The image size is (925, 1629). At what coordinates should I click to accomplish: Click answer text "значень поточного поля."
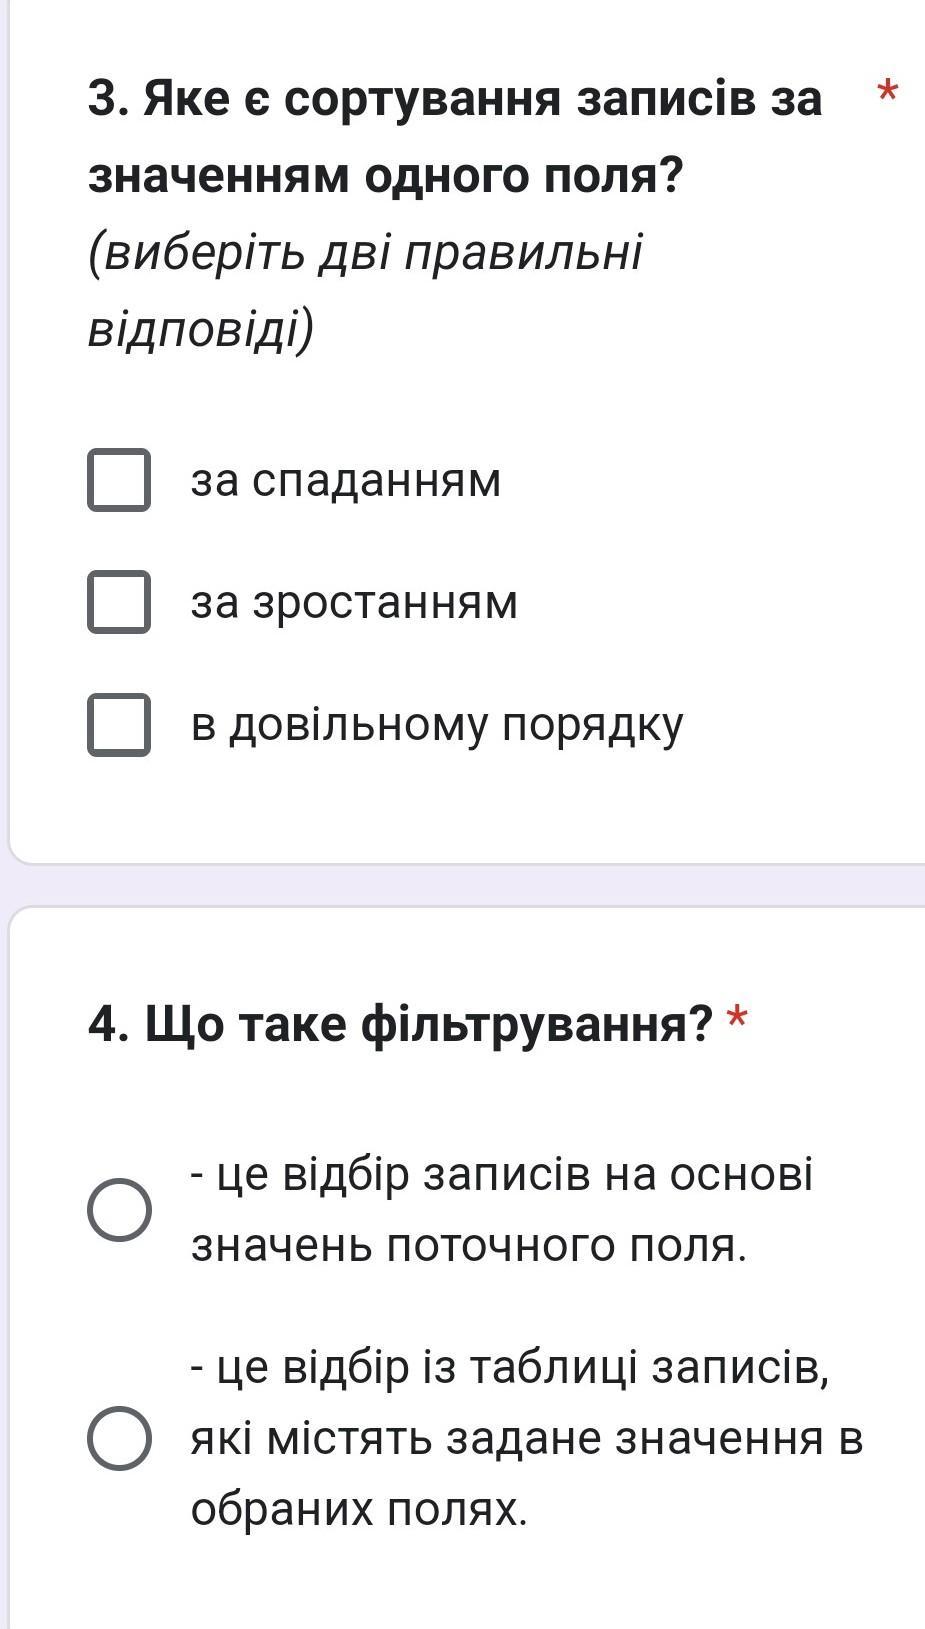pos(469,1246)
